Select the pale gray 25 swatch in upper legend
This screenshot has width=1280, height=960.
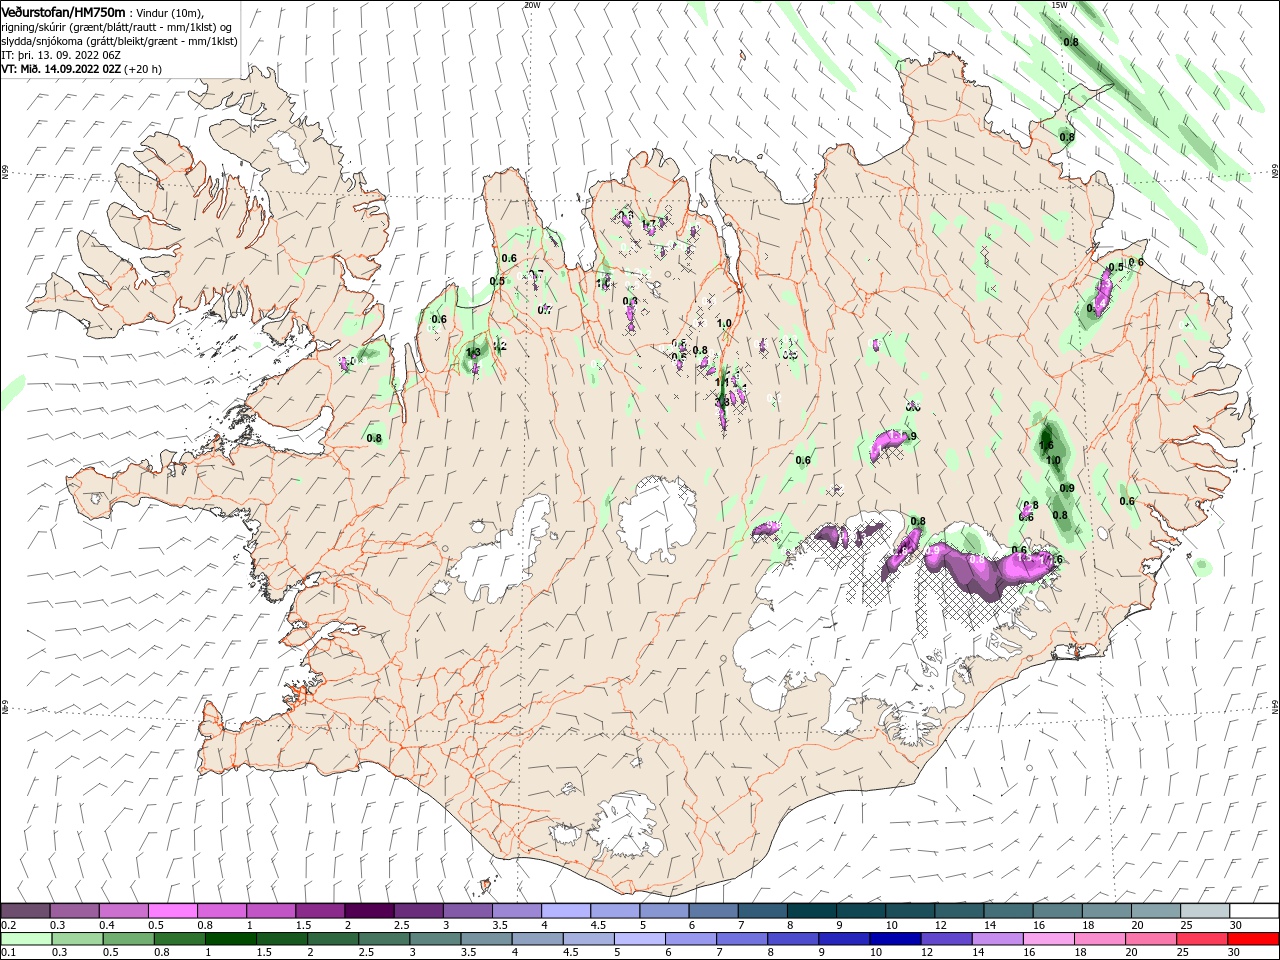[1205, 911]
